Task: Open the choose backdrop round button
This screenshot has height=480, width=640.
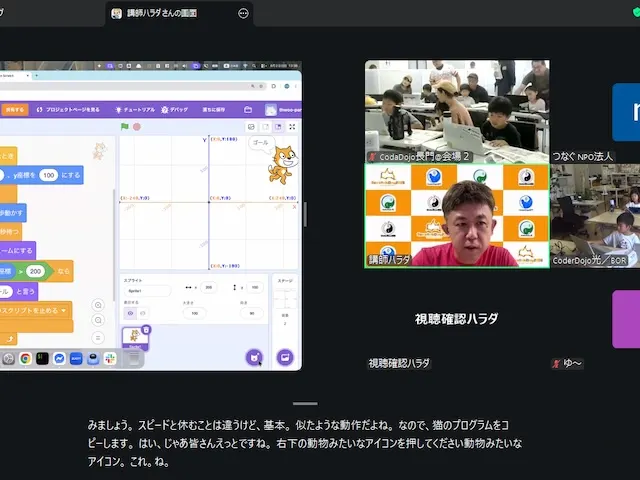Action: pyautogui.click(x=285, y=358)
